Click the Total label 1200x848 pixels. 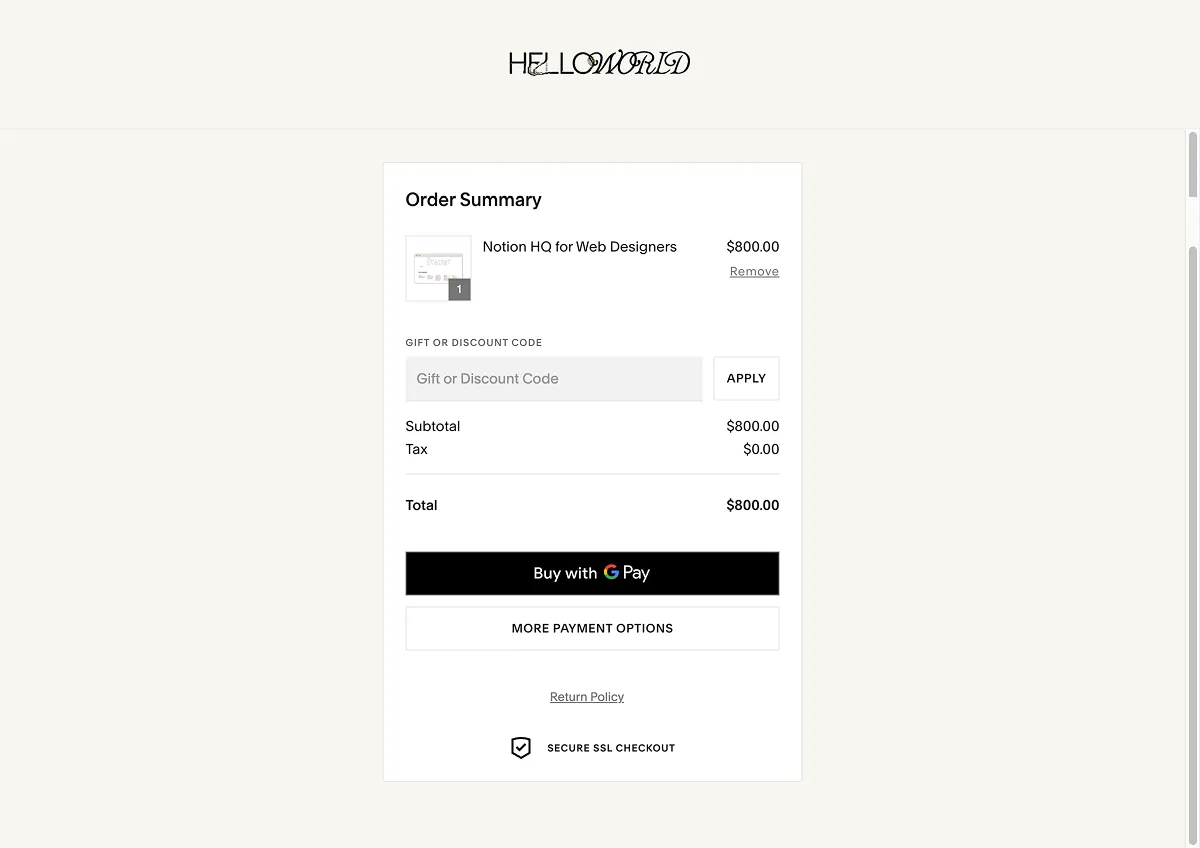421,505
